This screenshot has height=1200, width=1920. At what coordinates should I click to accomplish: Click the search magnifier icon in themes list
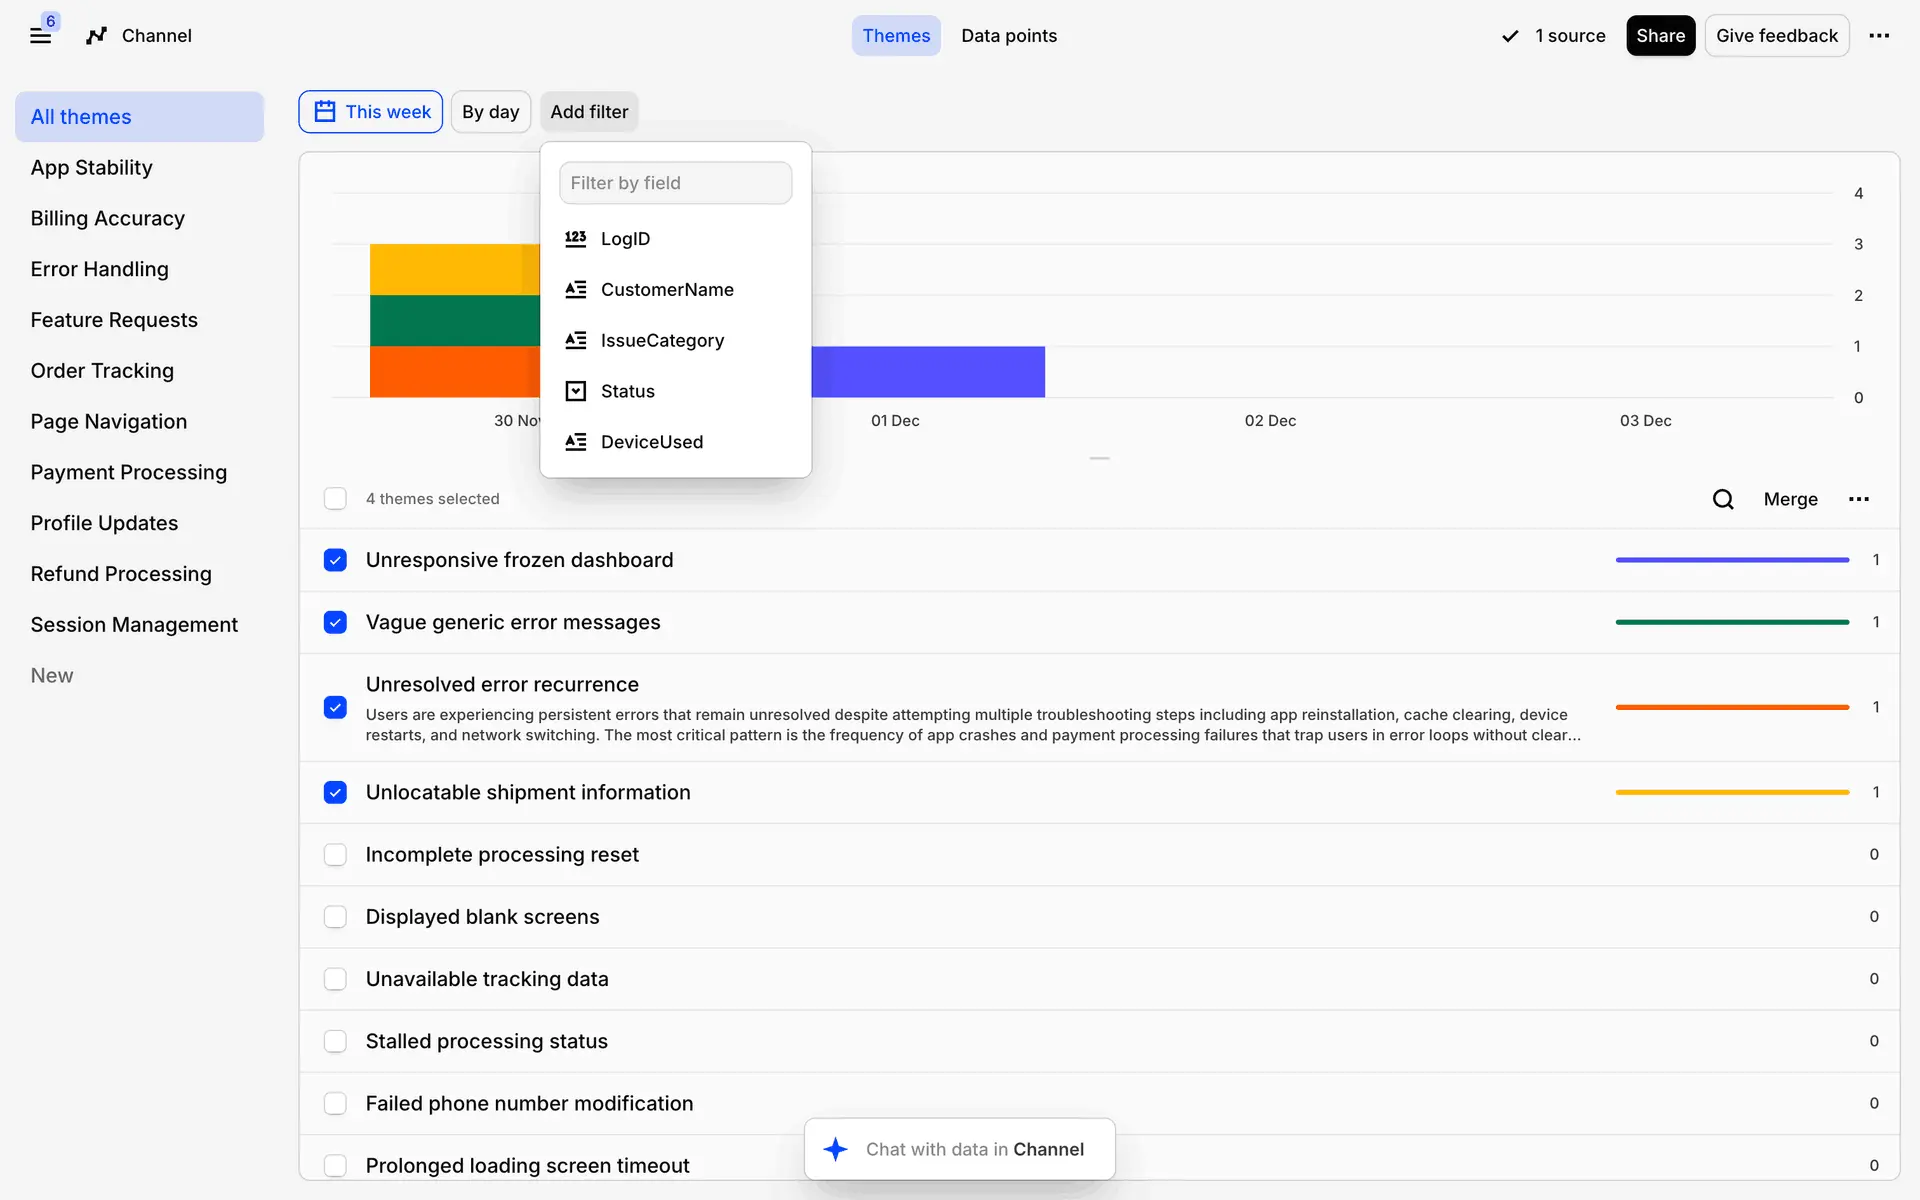tap(1723, 499)
